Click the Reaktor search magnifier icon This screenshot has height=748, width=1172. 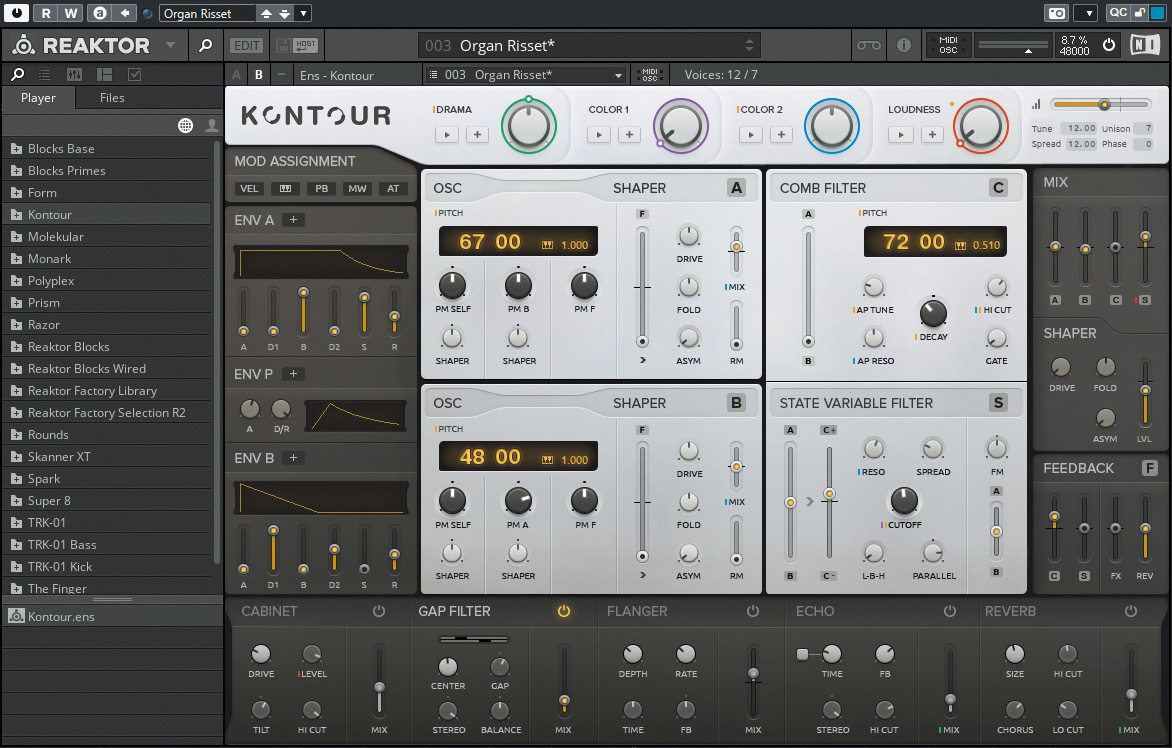(206, 46)
